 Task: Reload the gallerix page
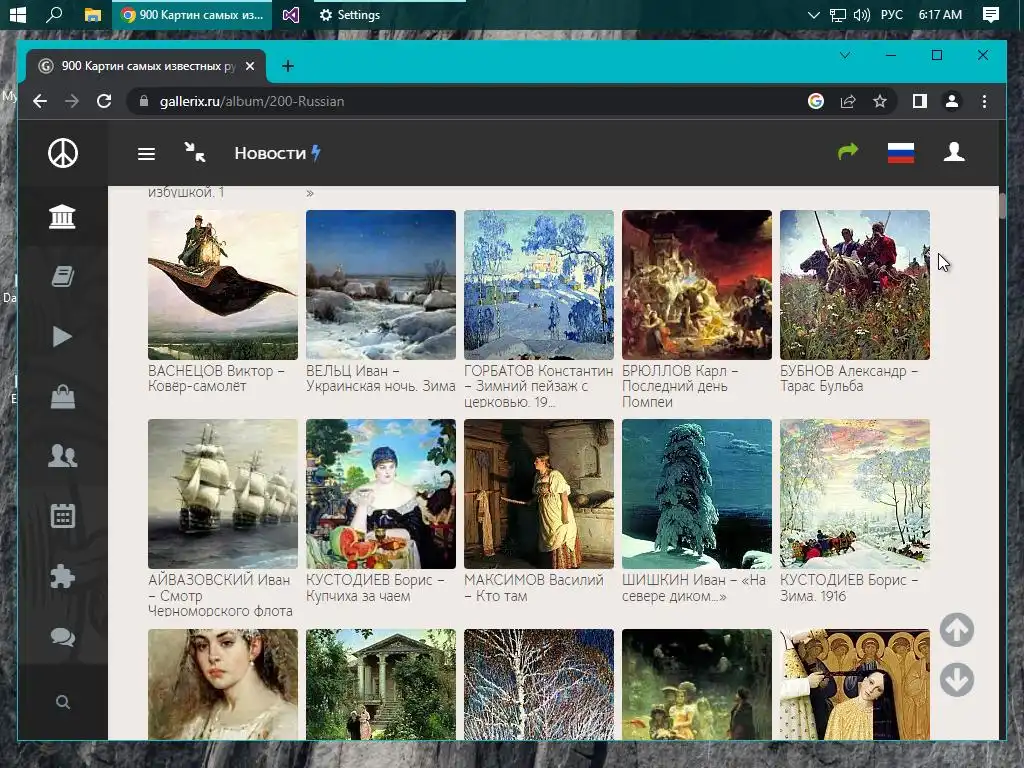(x=104, y=101)
